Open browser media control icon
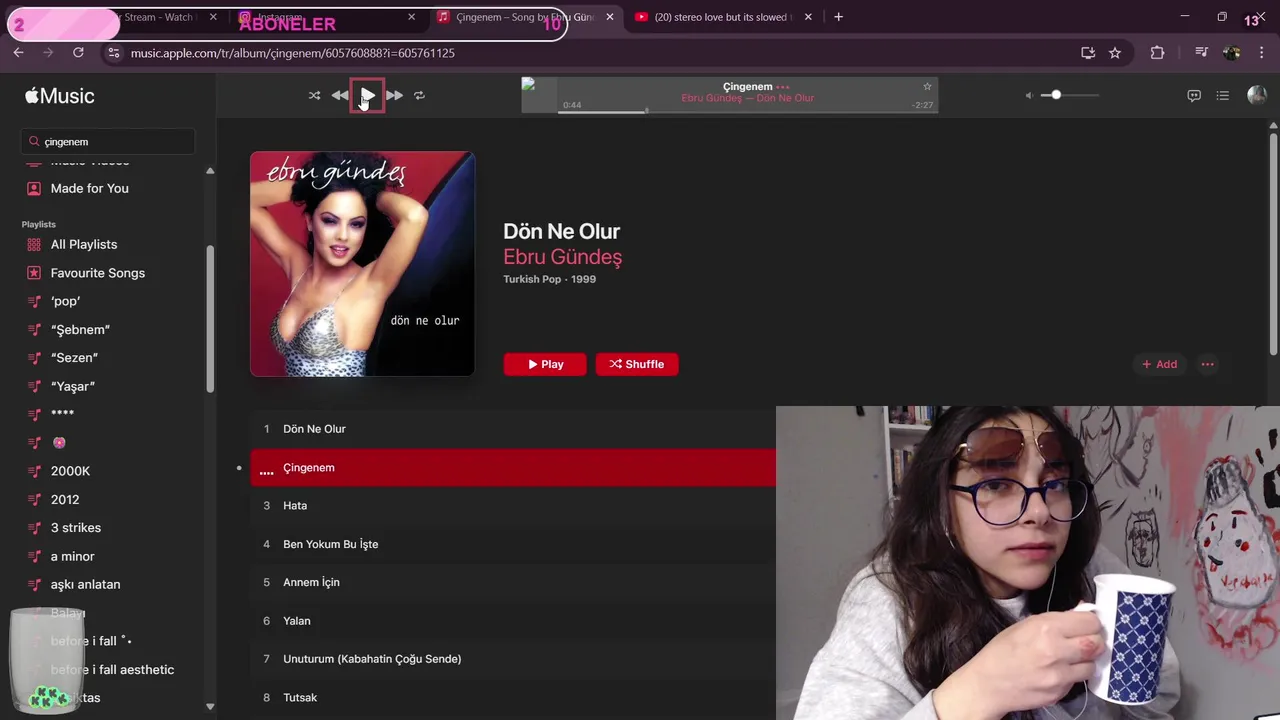The image size is (1280, 720). pos(1201,53)
